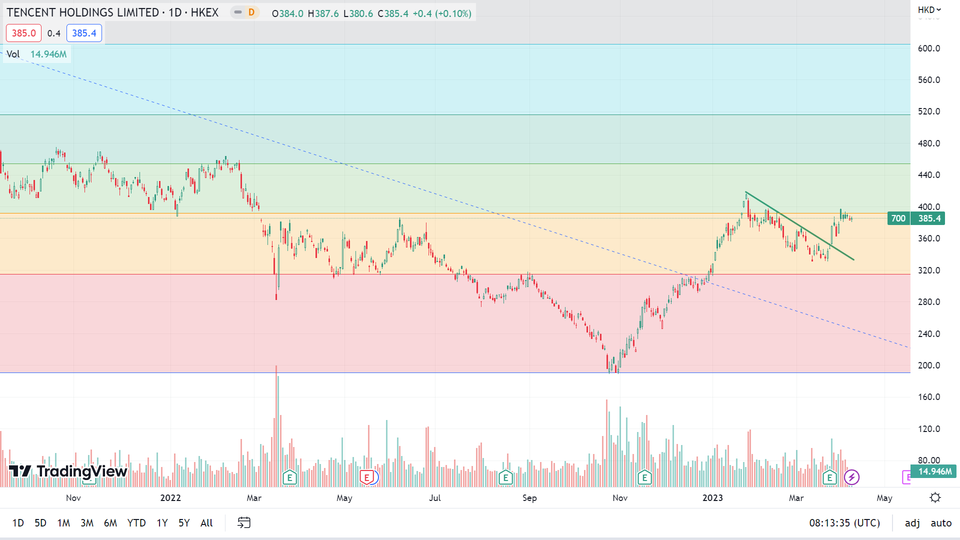The height and width of the screenshot is (540, 960).
Task: Click the +0.4 (+0.10%) change value
Action: point(441,13)
